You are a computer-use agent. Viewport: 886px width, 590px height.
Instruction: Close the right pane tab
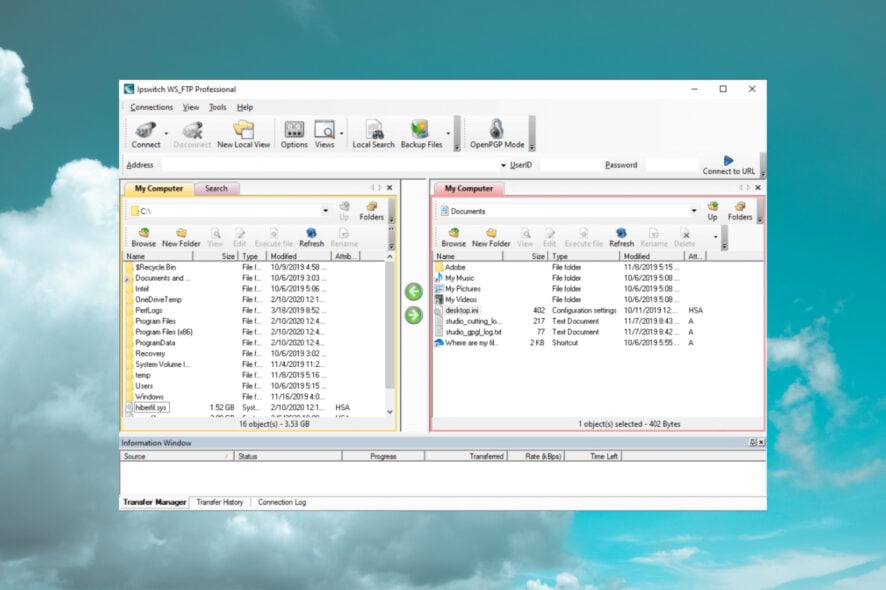[x=758, y=188]
